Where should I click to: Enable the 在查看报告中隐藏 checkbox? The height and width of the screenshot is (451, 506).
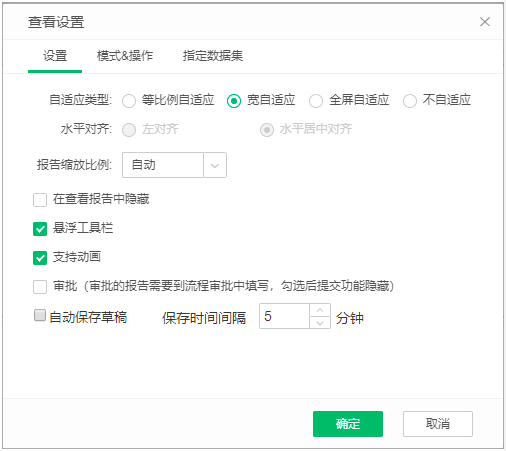[x=40, y=200]
